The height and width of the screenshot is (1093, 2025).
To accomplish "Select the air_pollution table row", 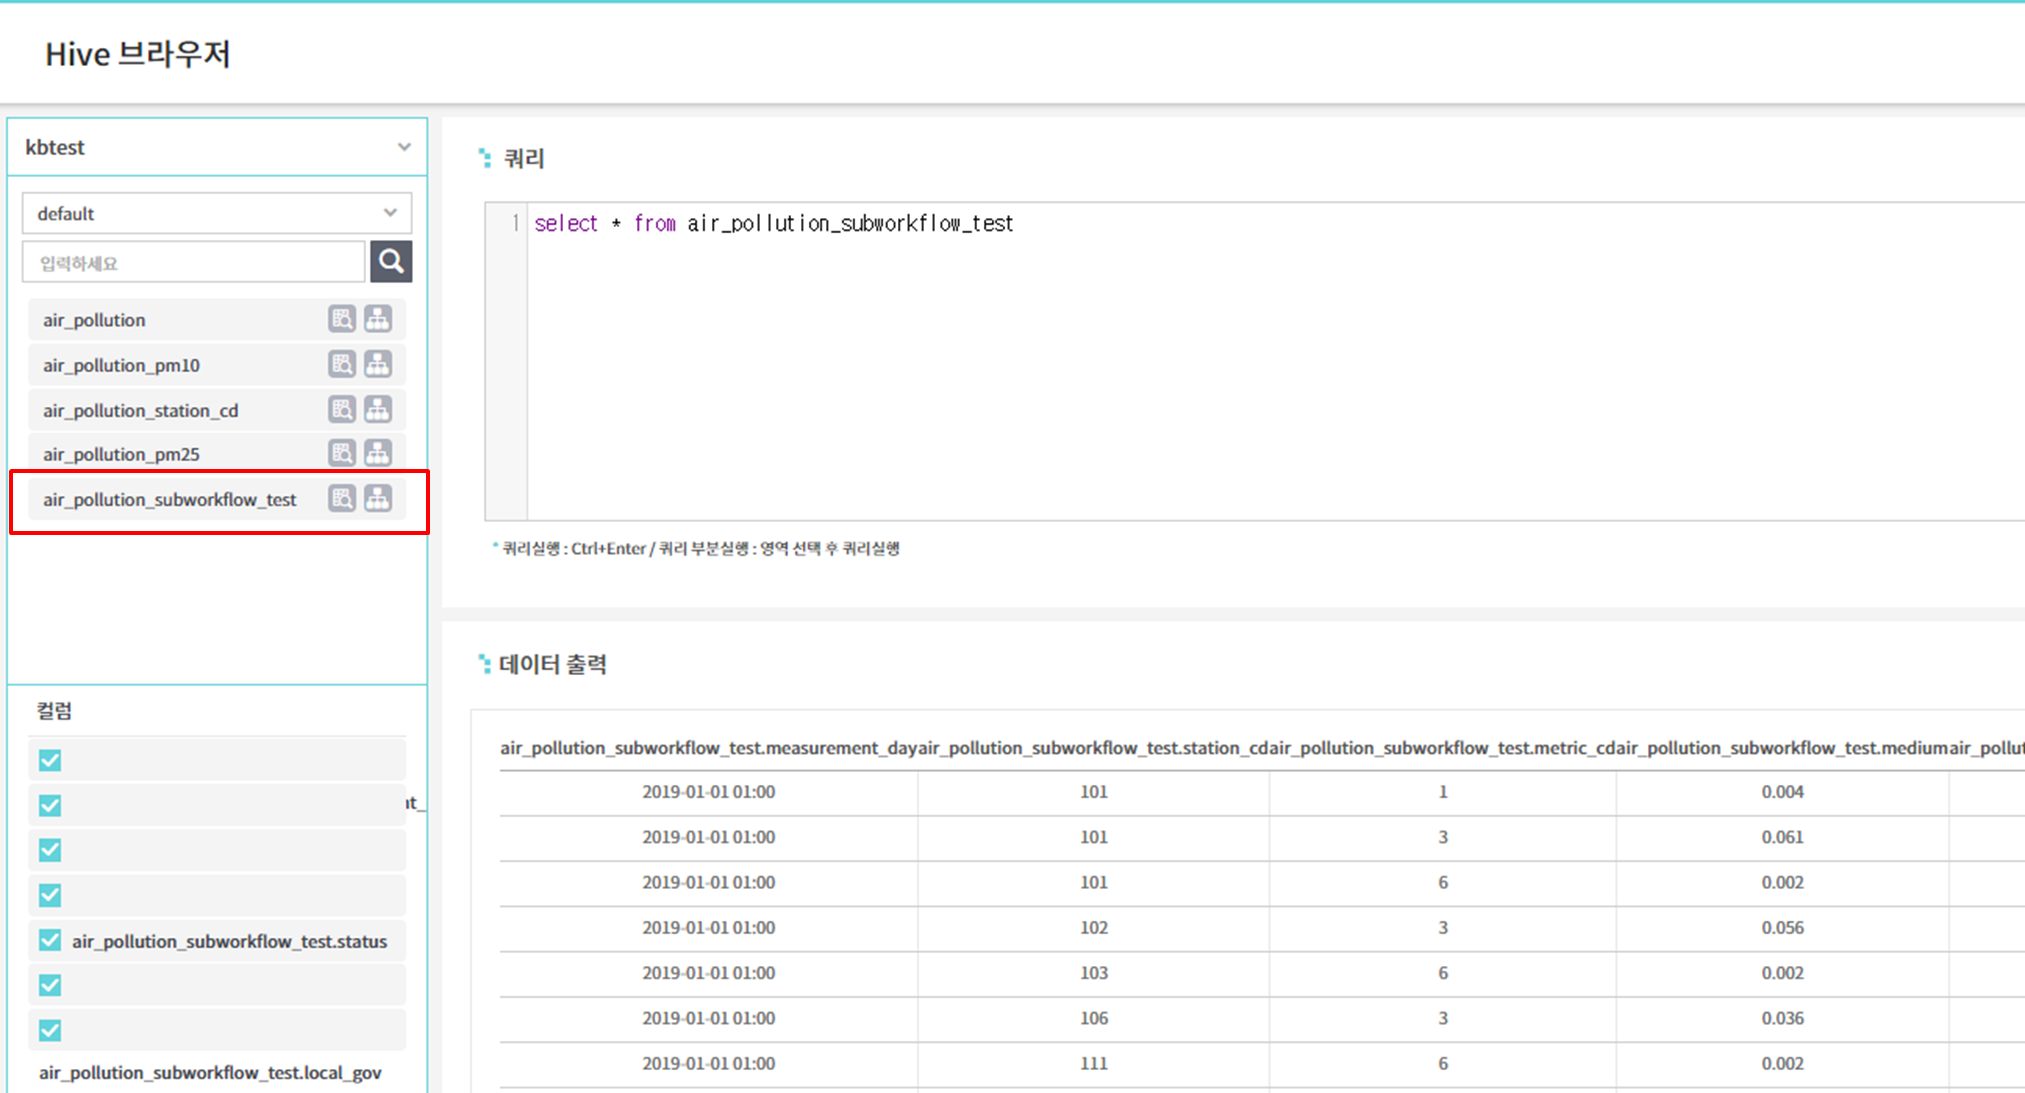I will 217,320.
